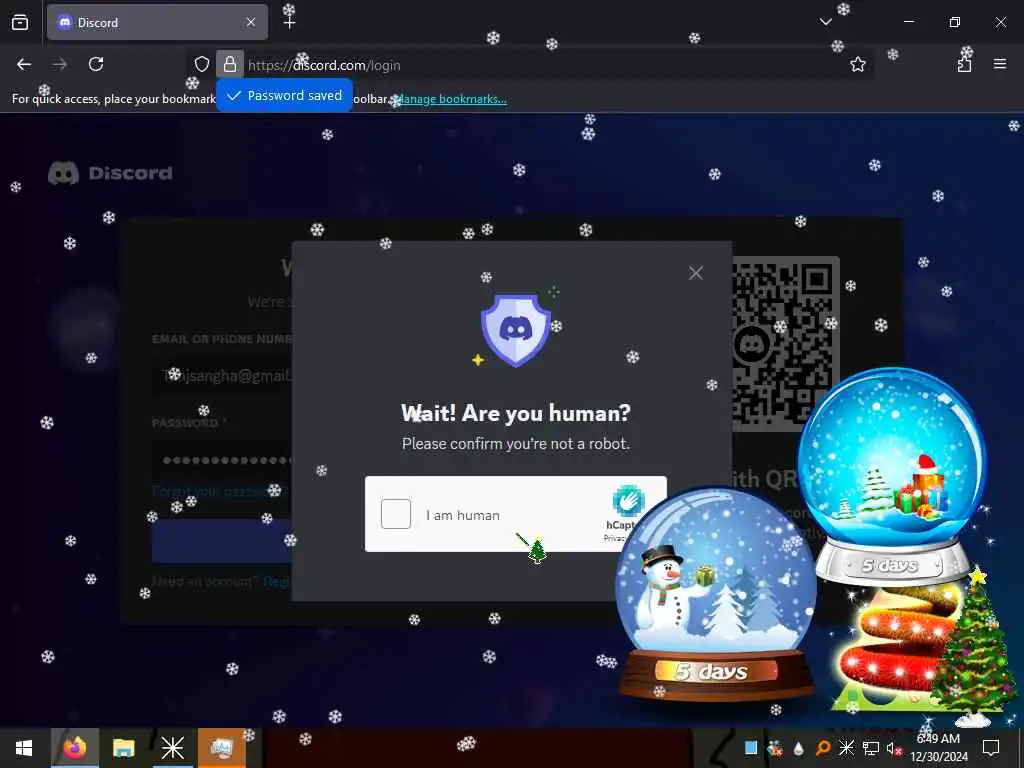
Task: Open the clock showing 6:49 AM
Action: [x=938, y=748]
